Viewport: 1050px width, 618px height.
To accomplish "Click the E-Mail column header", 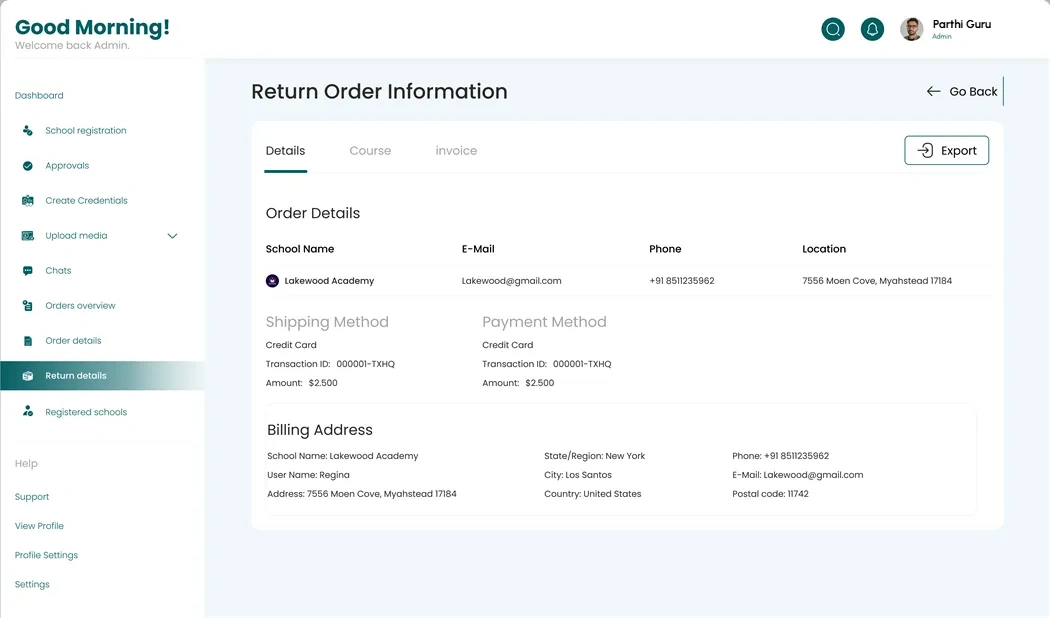I will point(478,248).
